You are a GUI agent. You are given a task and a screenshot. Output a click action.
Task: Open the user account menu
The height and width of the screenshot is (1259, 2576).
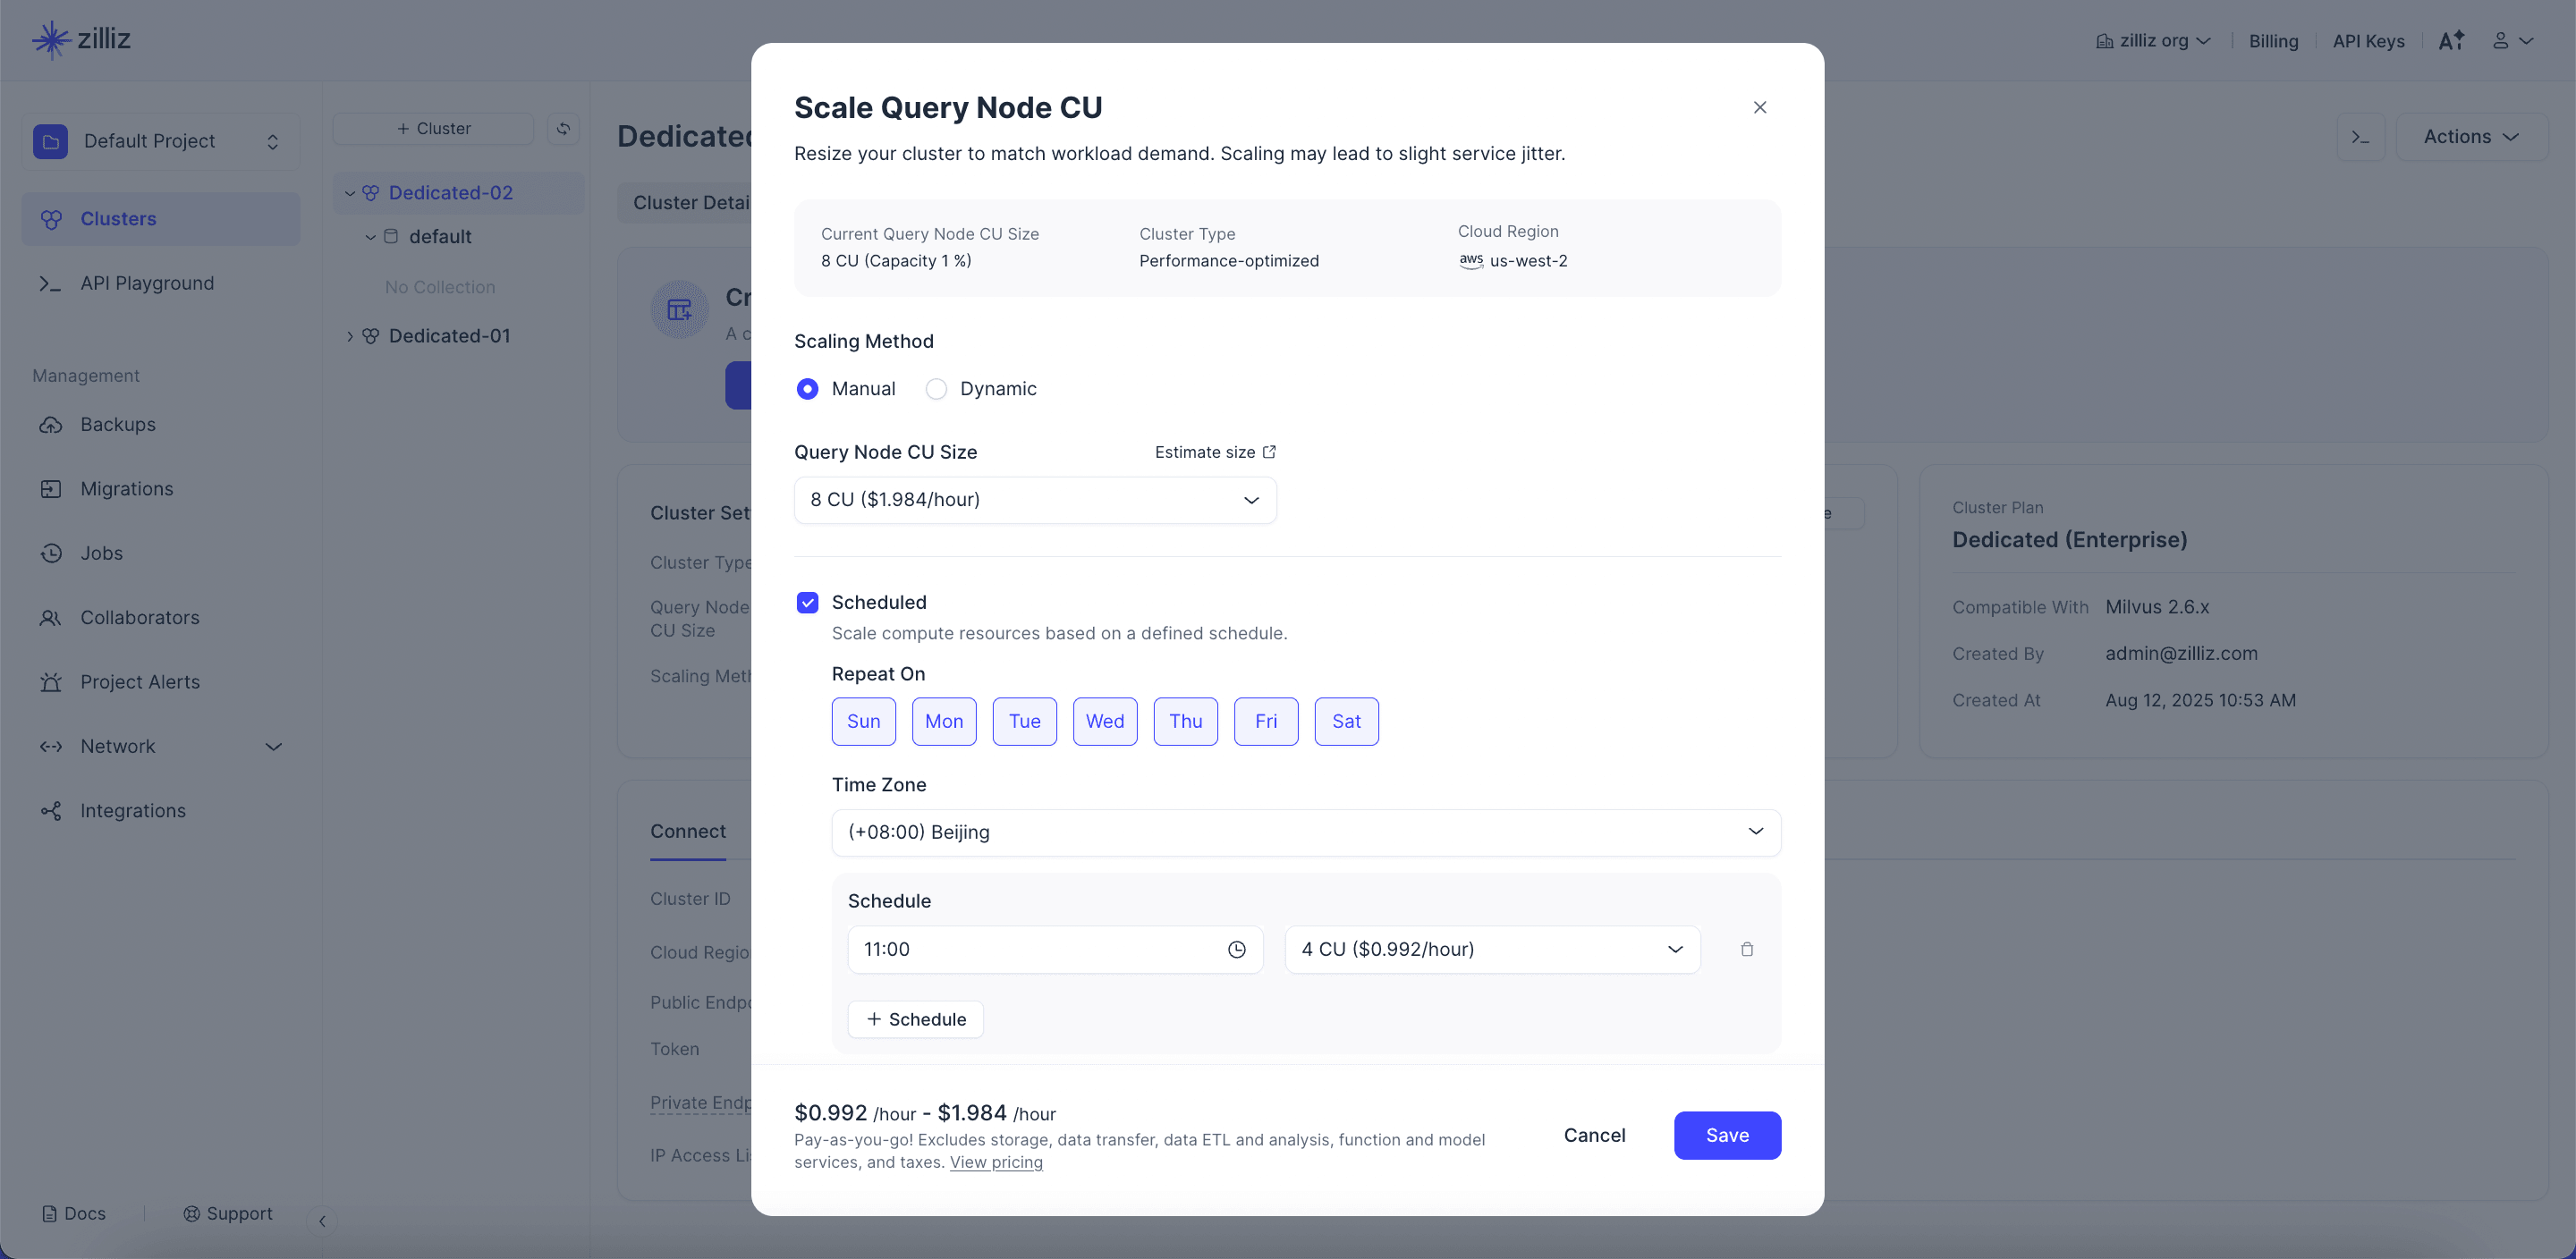pos(2512,41)
